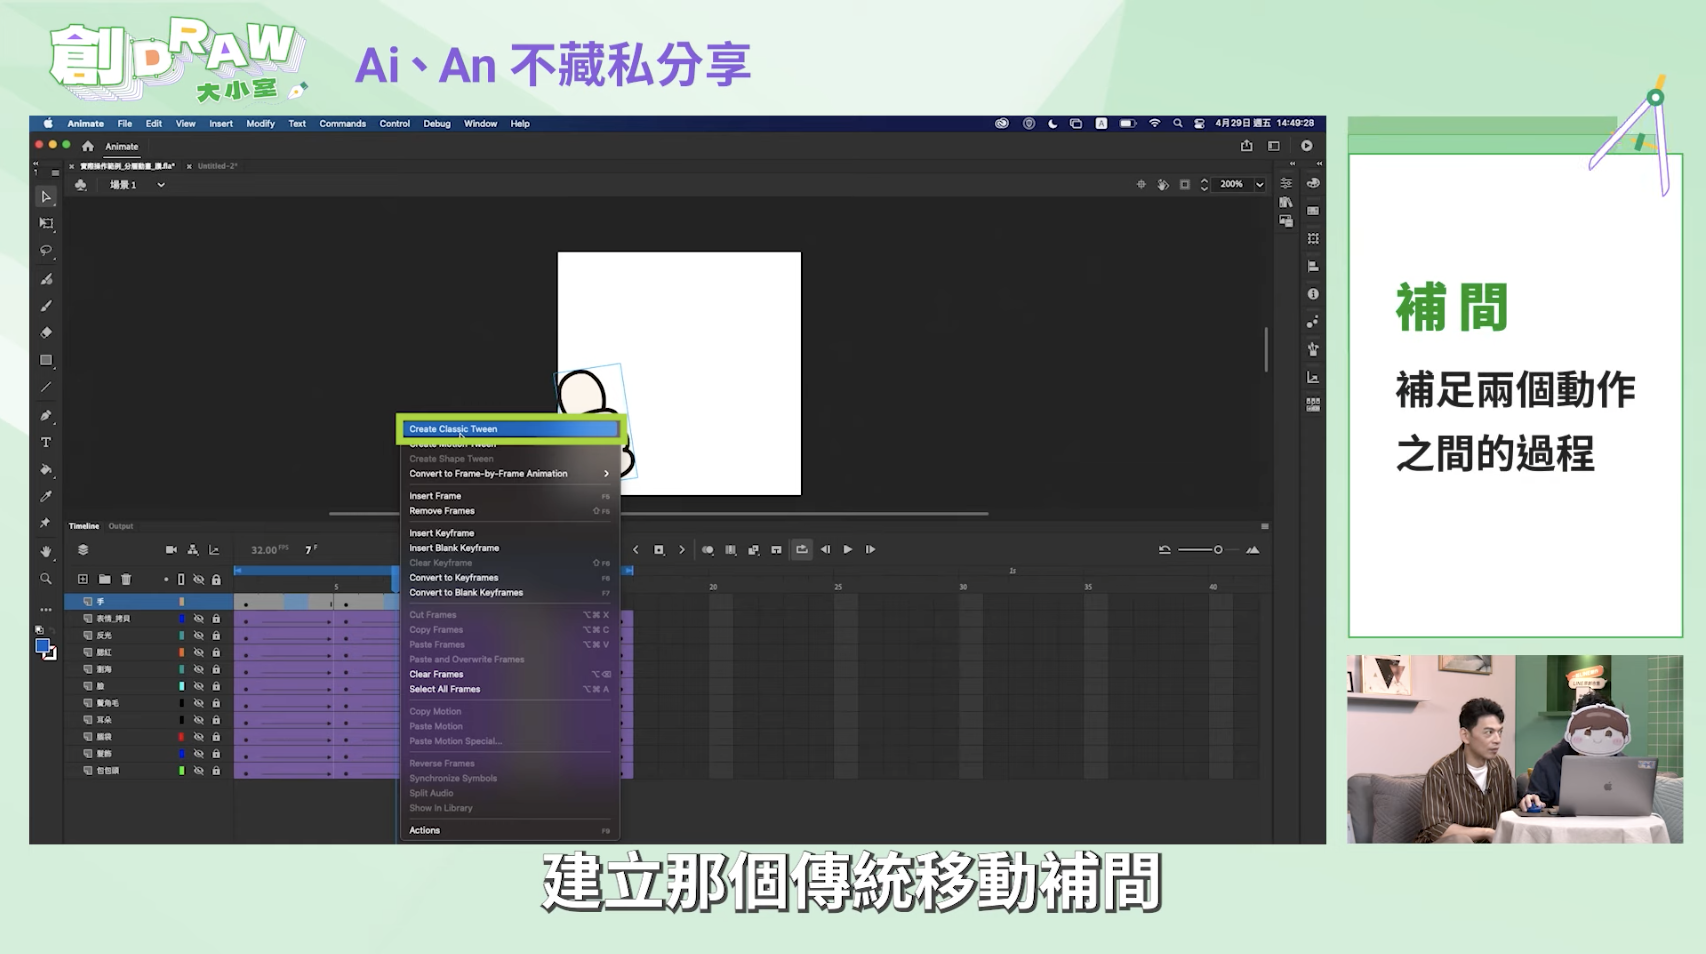This screenshot has height=954, width=1706.
Task: Click the Home icon
Action: tap(88, 146)
